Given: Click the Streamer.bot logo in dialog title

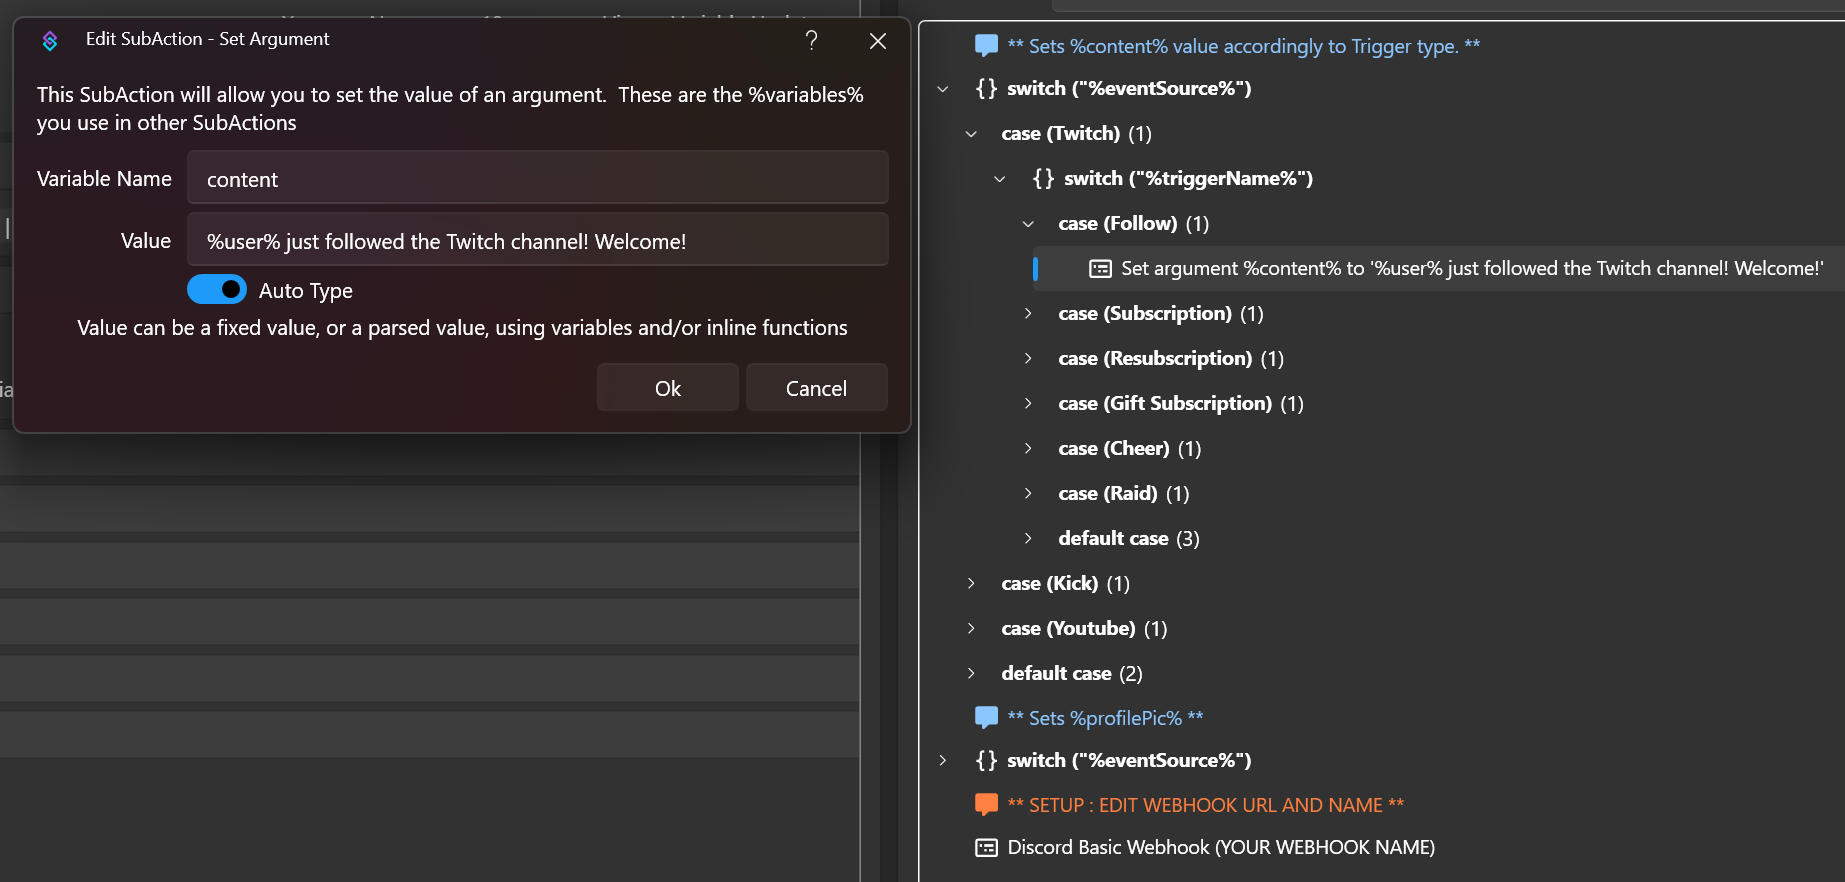Looking at the screenshot, I should tap(50, 40).
